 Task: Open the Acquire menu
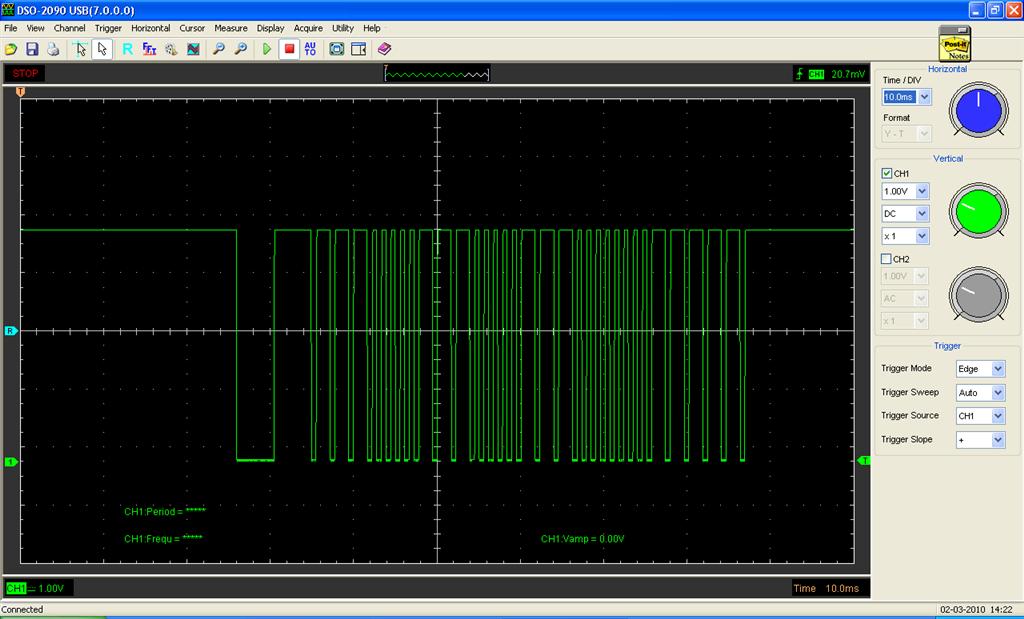308,28
